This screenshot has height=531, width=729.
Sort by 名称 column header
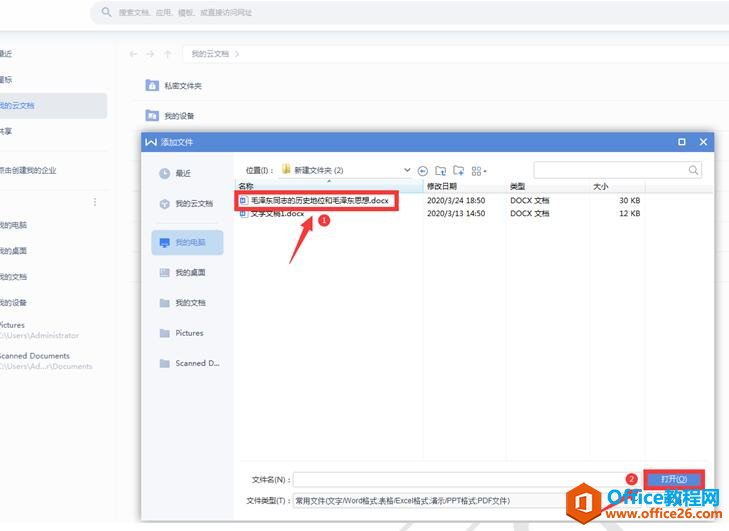click(x=329, y=186)
